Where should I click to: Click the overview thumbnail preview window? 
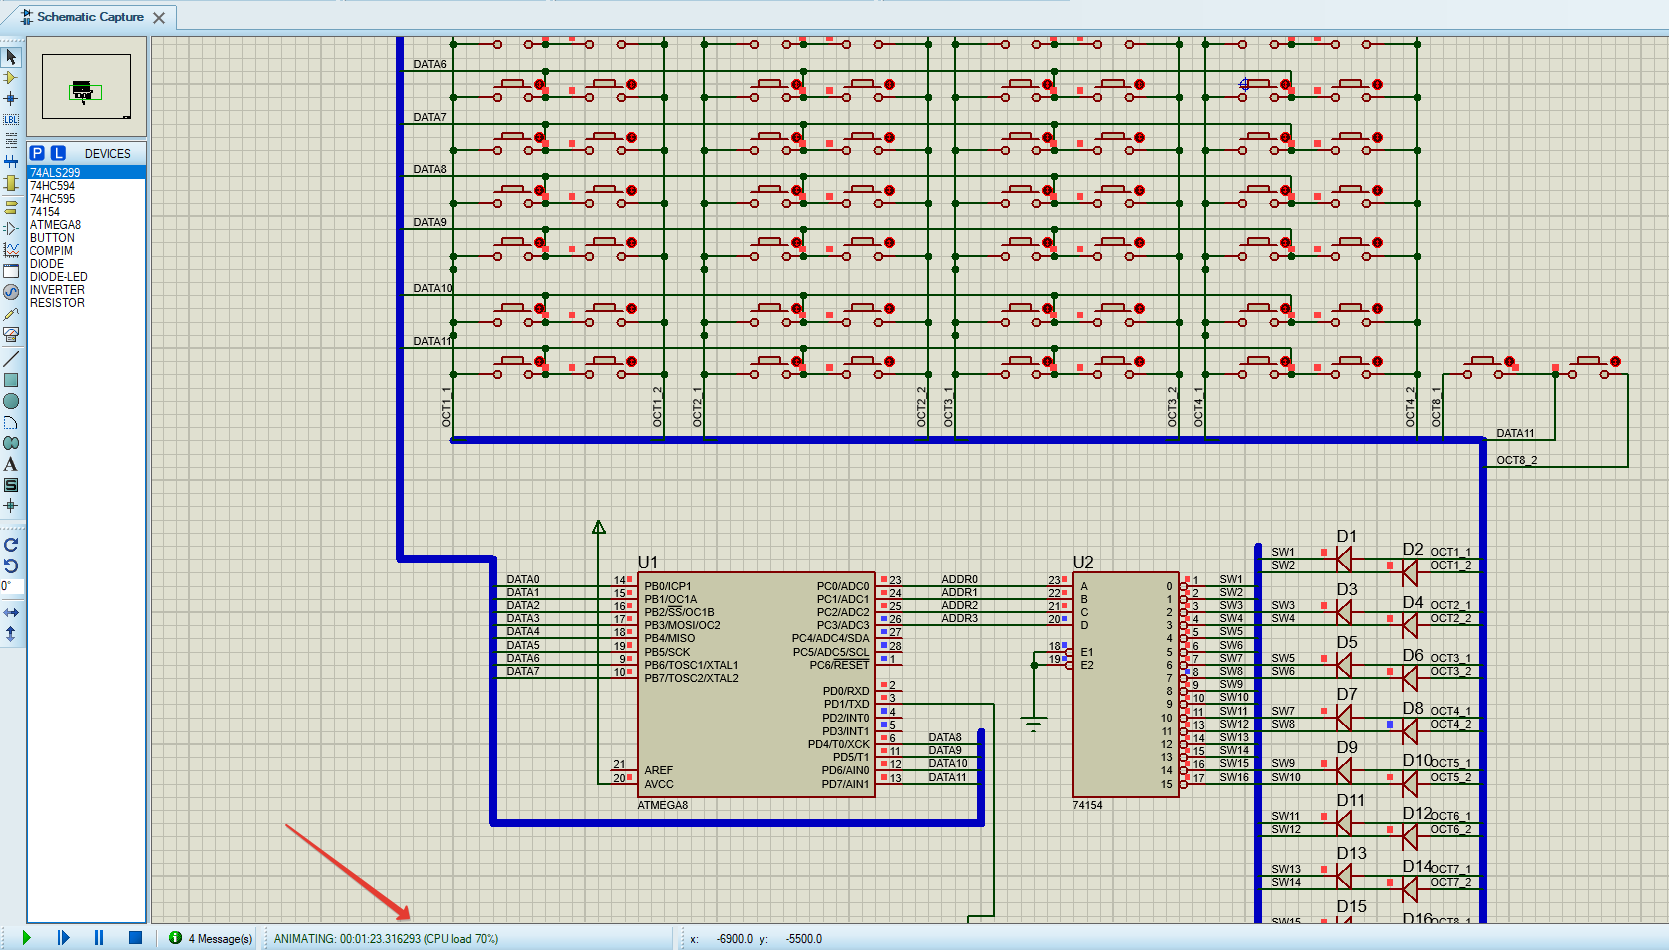pyautogui.click(x=86, y=87)
